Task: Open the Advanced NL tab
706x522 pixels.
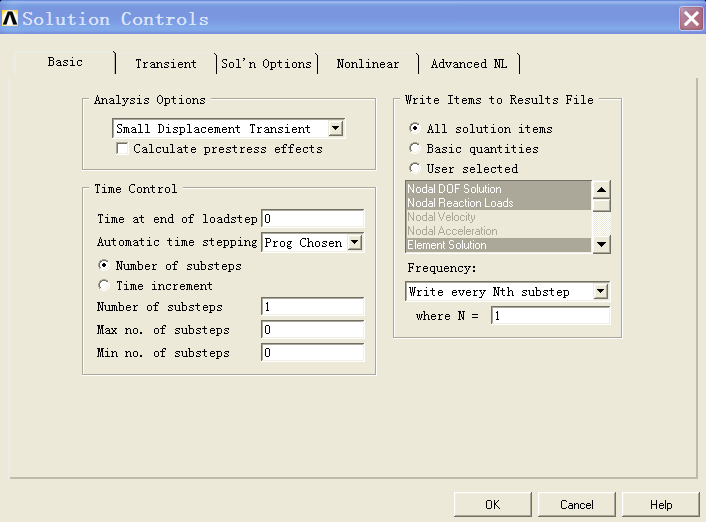Action: [468, 64]
